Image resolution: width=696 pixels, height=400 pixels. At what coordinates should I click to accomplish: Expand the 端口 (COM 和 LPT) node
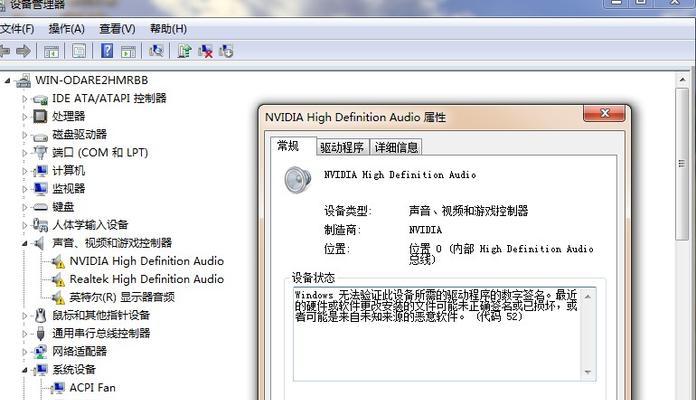(25, 153)
